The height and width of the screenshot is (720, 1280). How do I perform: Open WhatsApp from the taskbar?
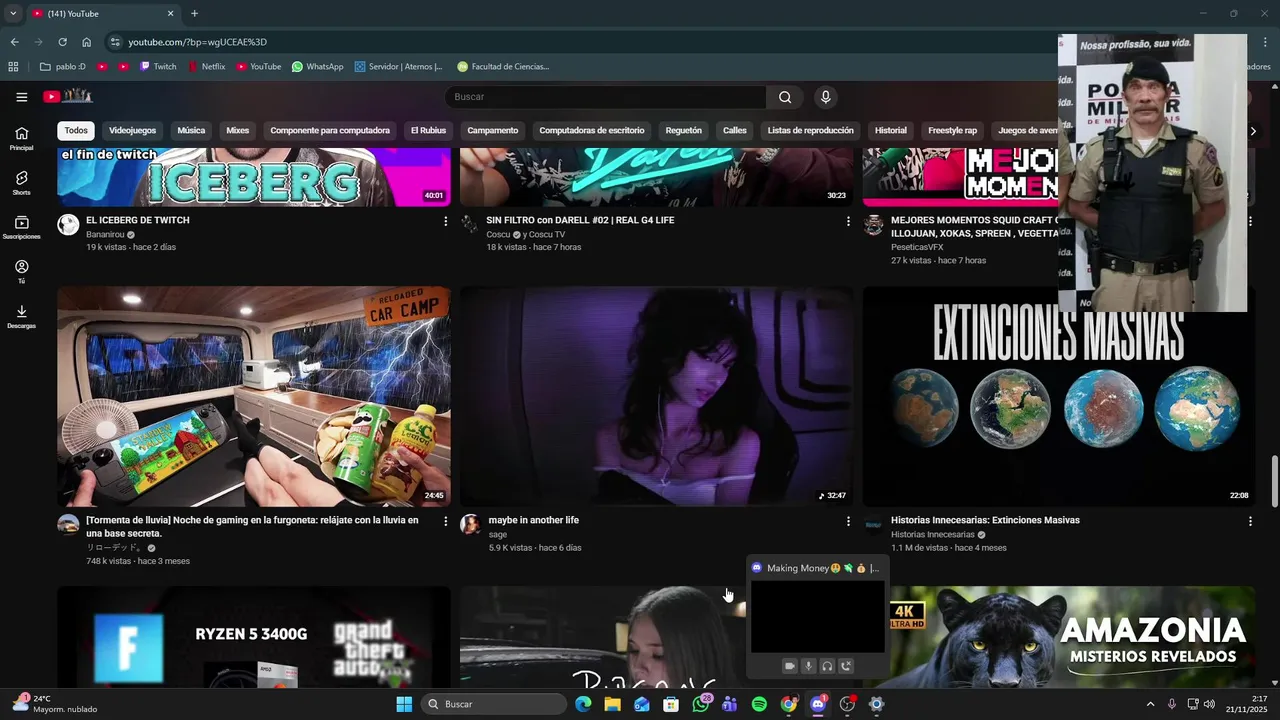(701, 704)
